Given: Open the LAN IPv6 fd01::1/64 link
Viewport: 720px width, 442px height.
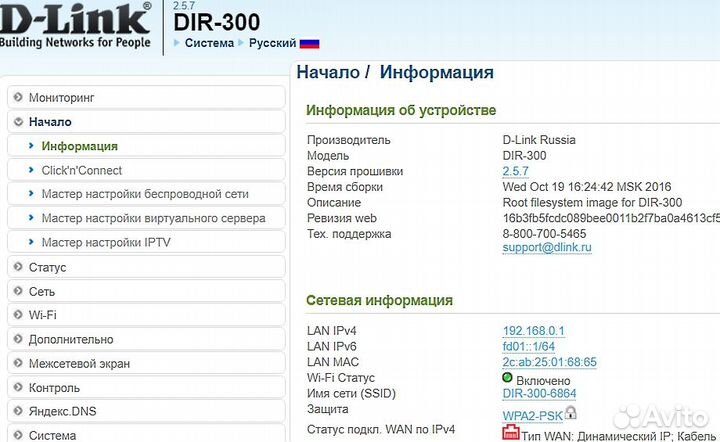Looking at the screenshot, I should point(529,347).
